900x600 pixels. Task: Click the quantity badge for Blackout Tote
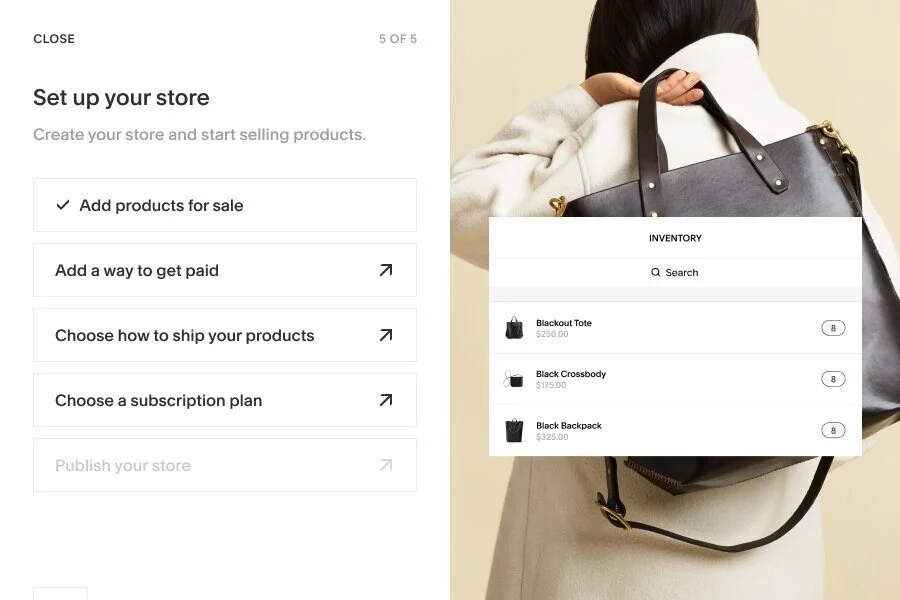click(x=833, y=328)
